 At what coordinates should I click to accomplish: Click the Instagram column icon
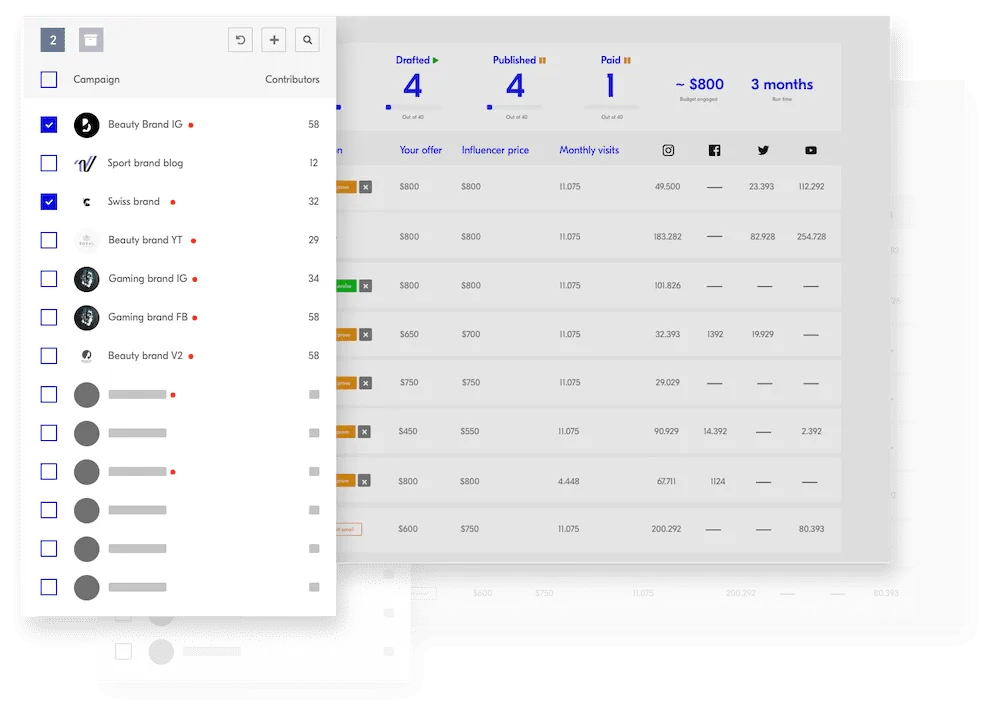point(668,151)
